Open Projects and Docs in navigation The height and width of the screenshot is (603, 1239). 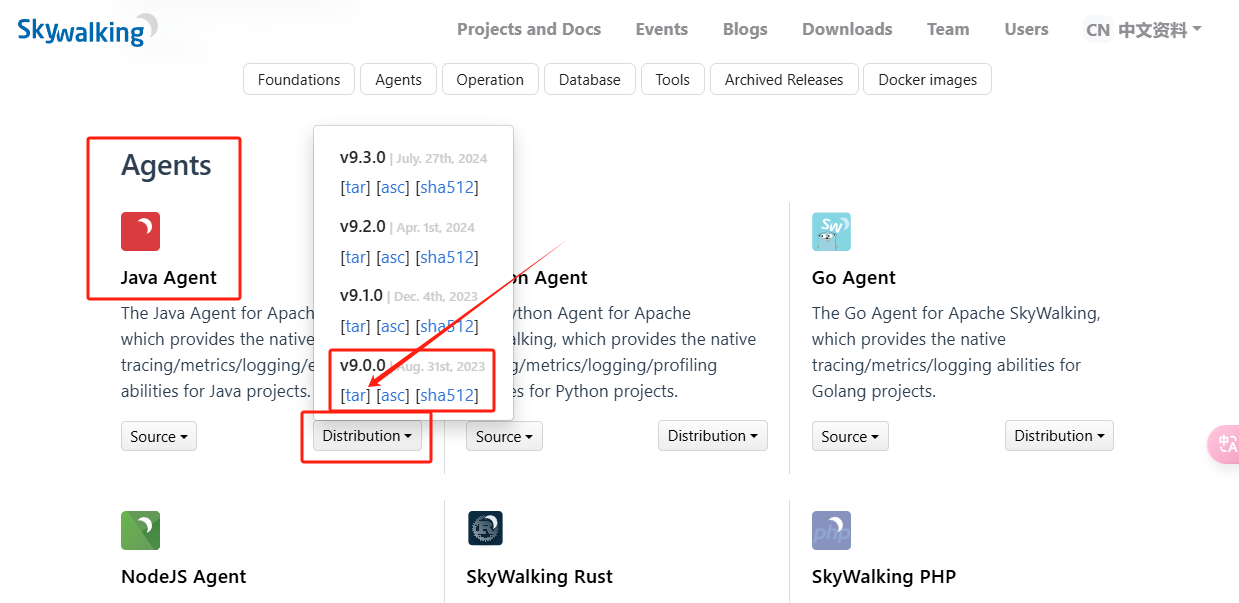coord(529,29)
